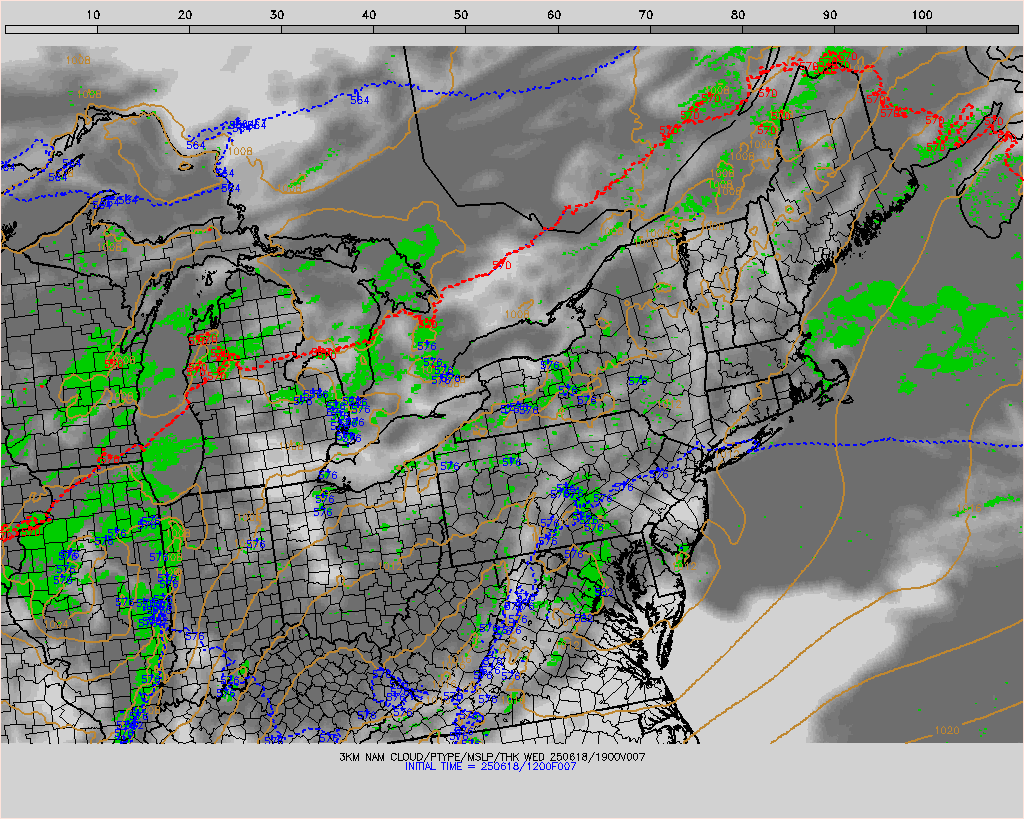
Task: Pick the gray swatch between 20 and 30
Action: (x=236, y=29)
